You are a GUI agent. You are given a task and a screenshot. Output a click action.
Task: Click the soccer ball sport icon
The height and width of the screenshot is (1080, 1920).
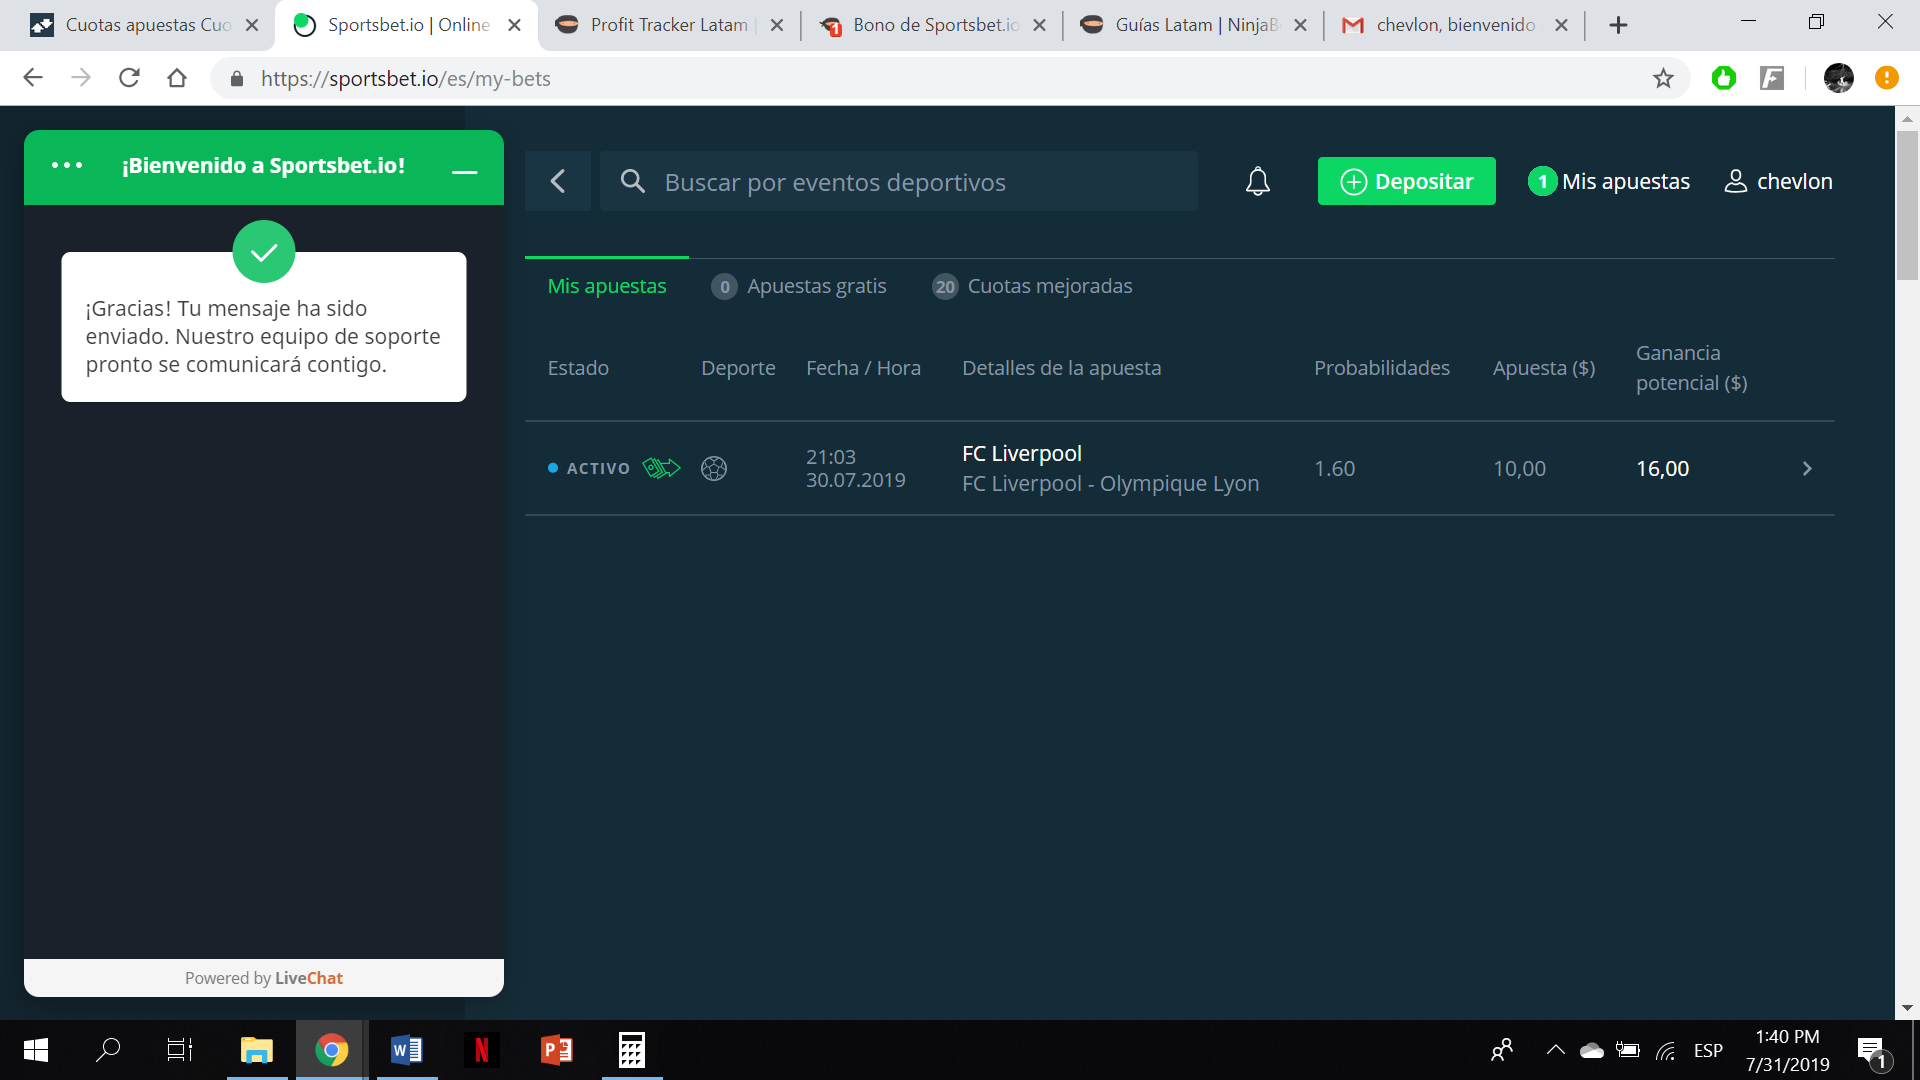tap(714, 468)
